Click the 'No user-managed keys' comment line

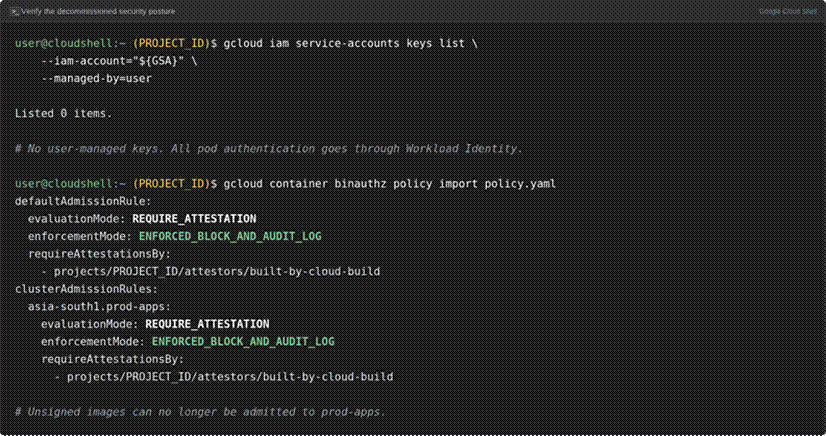click(269, 148)
